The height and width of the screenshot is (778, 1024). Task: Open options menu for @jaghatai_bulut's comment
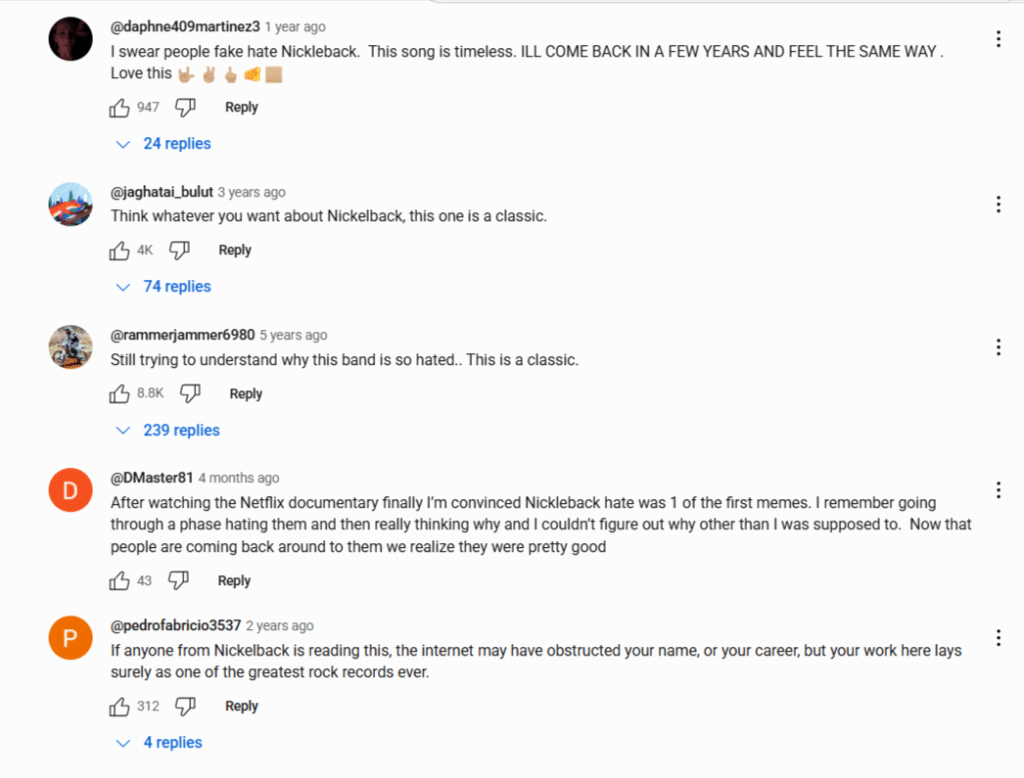tap(998, 204)
